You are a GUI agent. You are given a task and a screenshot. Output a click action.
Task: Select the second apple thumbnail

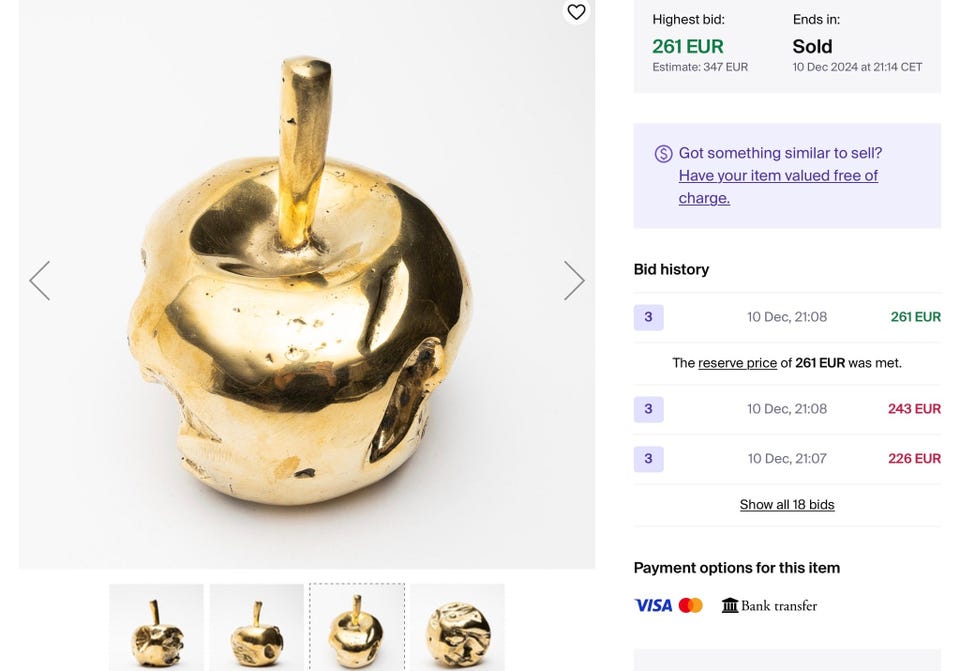click(257, 627)
